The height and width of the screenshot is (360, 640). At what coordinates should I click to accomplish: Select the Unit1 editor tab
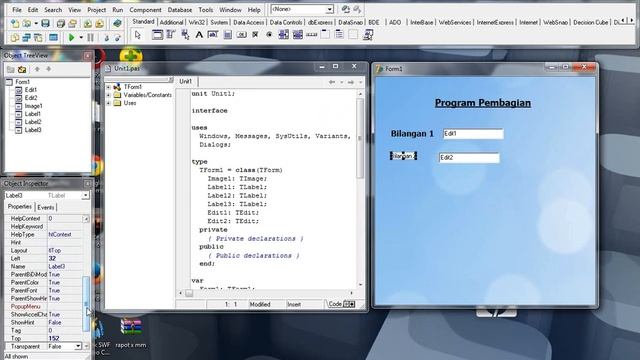click(186, 81)
